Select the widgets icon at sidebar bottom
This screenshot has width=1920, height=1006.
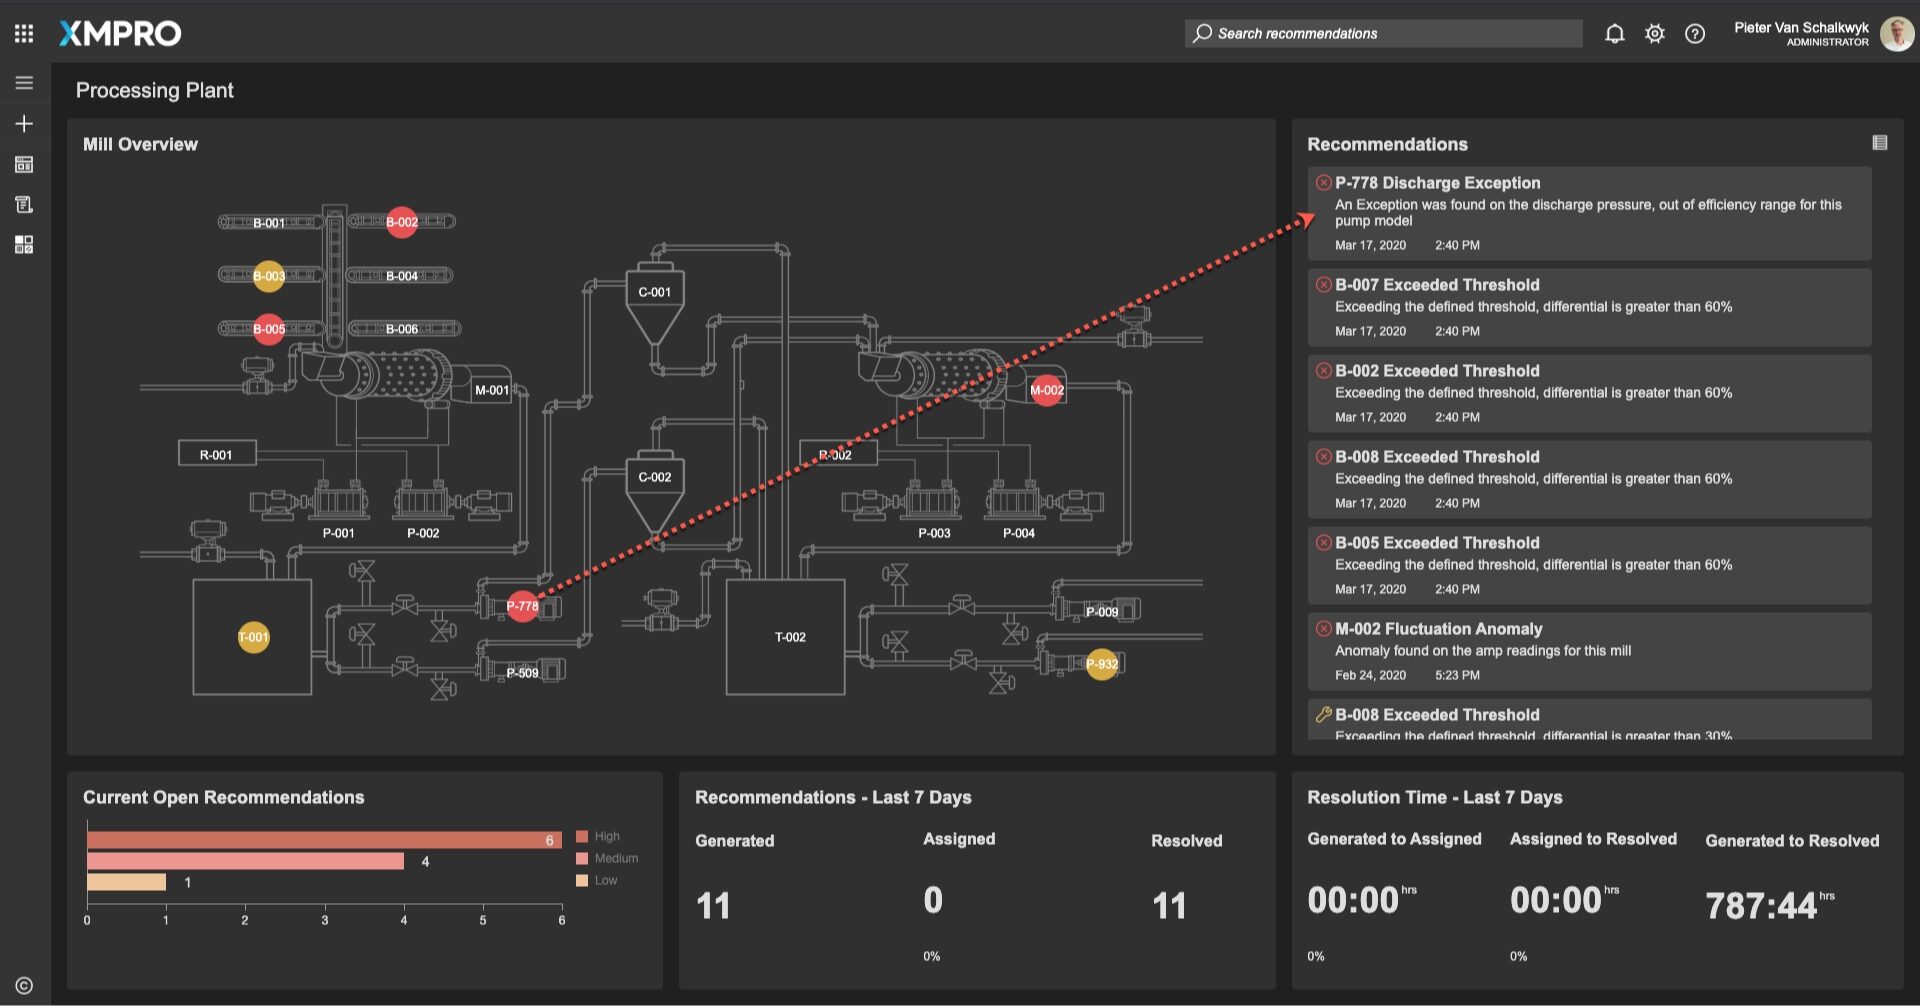tap(24, 242)
